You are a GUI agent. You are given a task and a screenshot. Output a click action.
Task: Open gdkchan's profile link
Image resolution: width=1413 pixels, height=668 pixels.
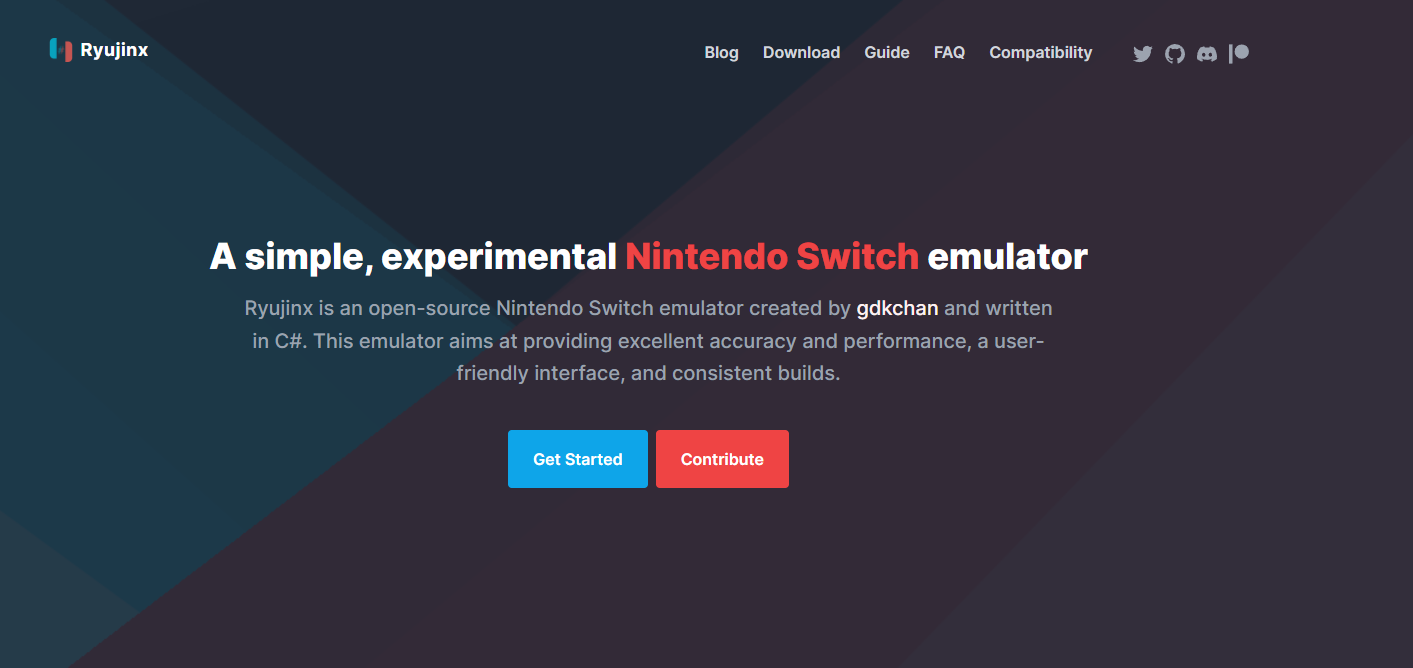pos(896,308)
